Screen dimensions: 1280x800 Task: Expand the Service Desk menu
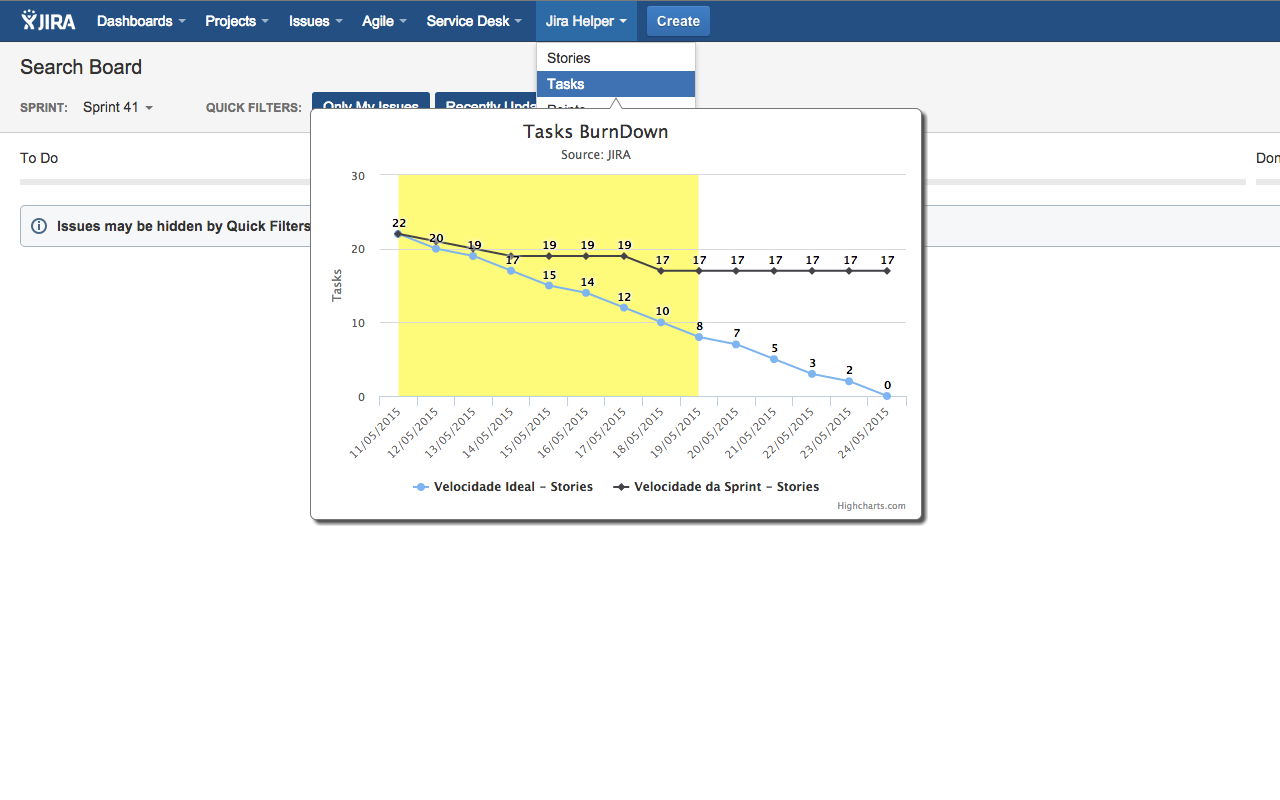tap(474, 21)
